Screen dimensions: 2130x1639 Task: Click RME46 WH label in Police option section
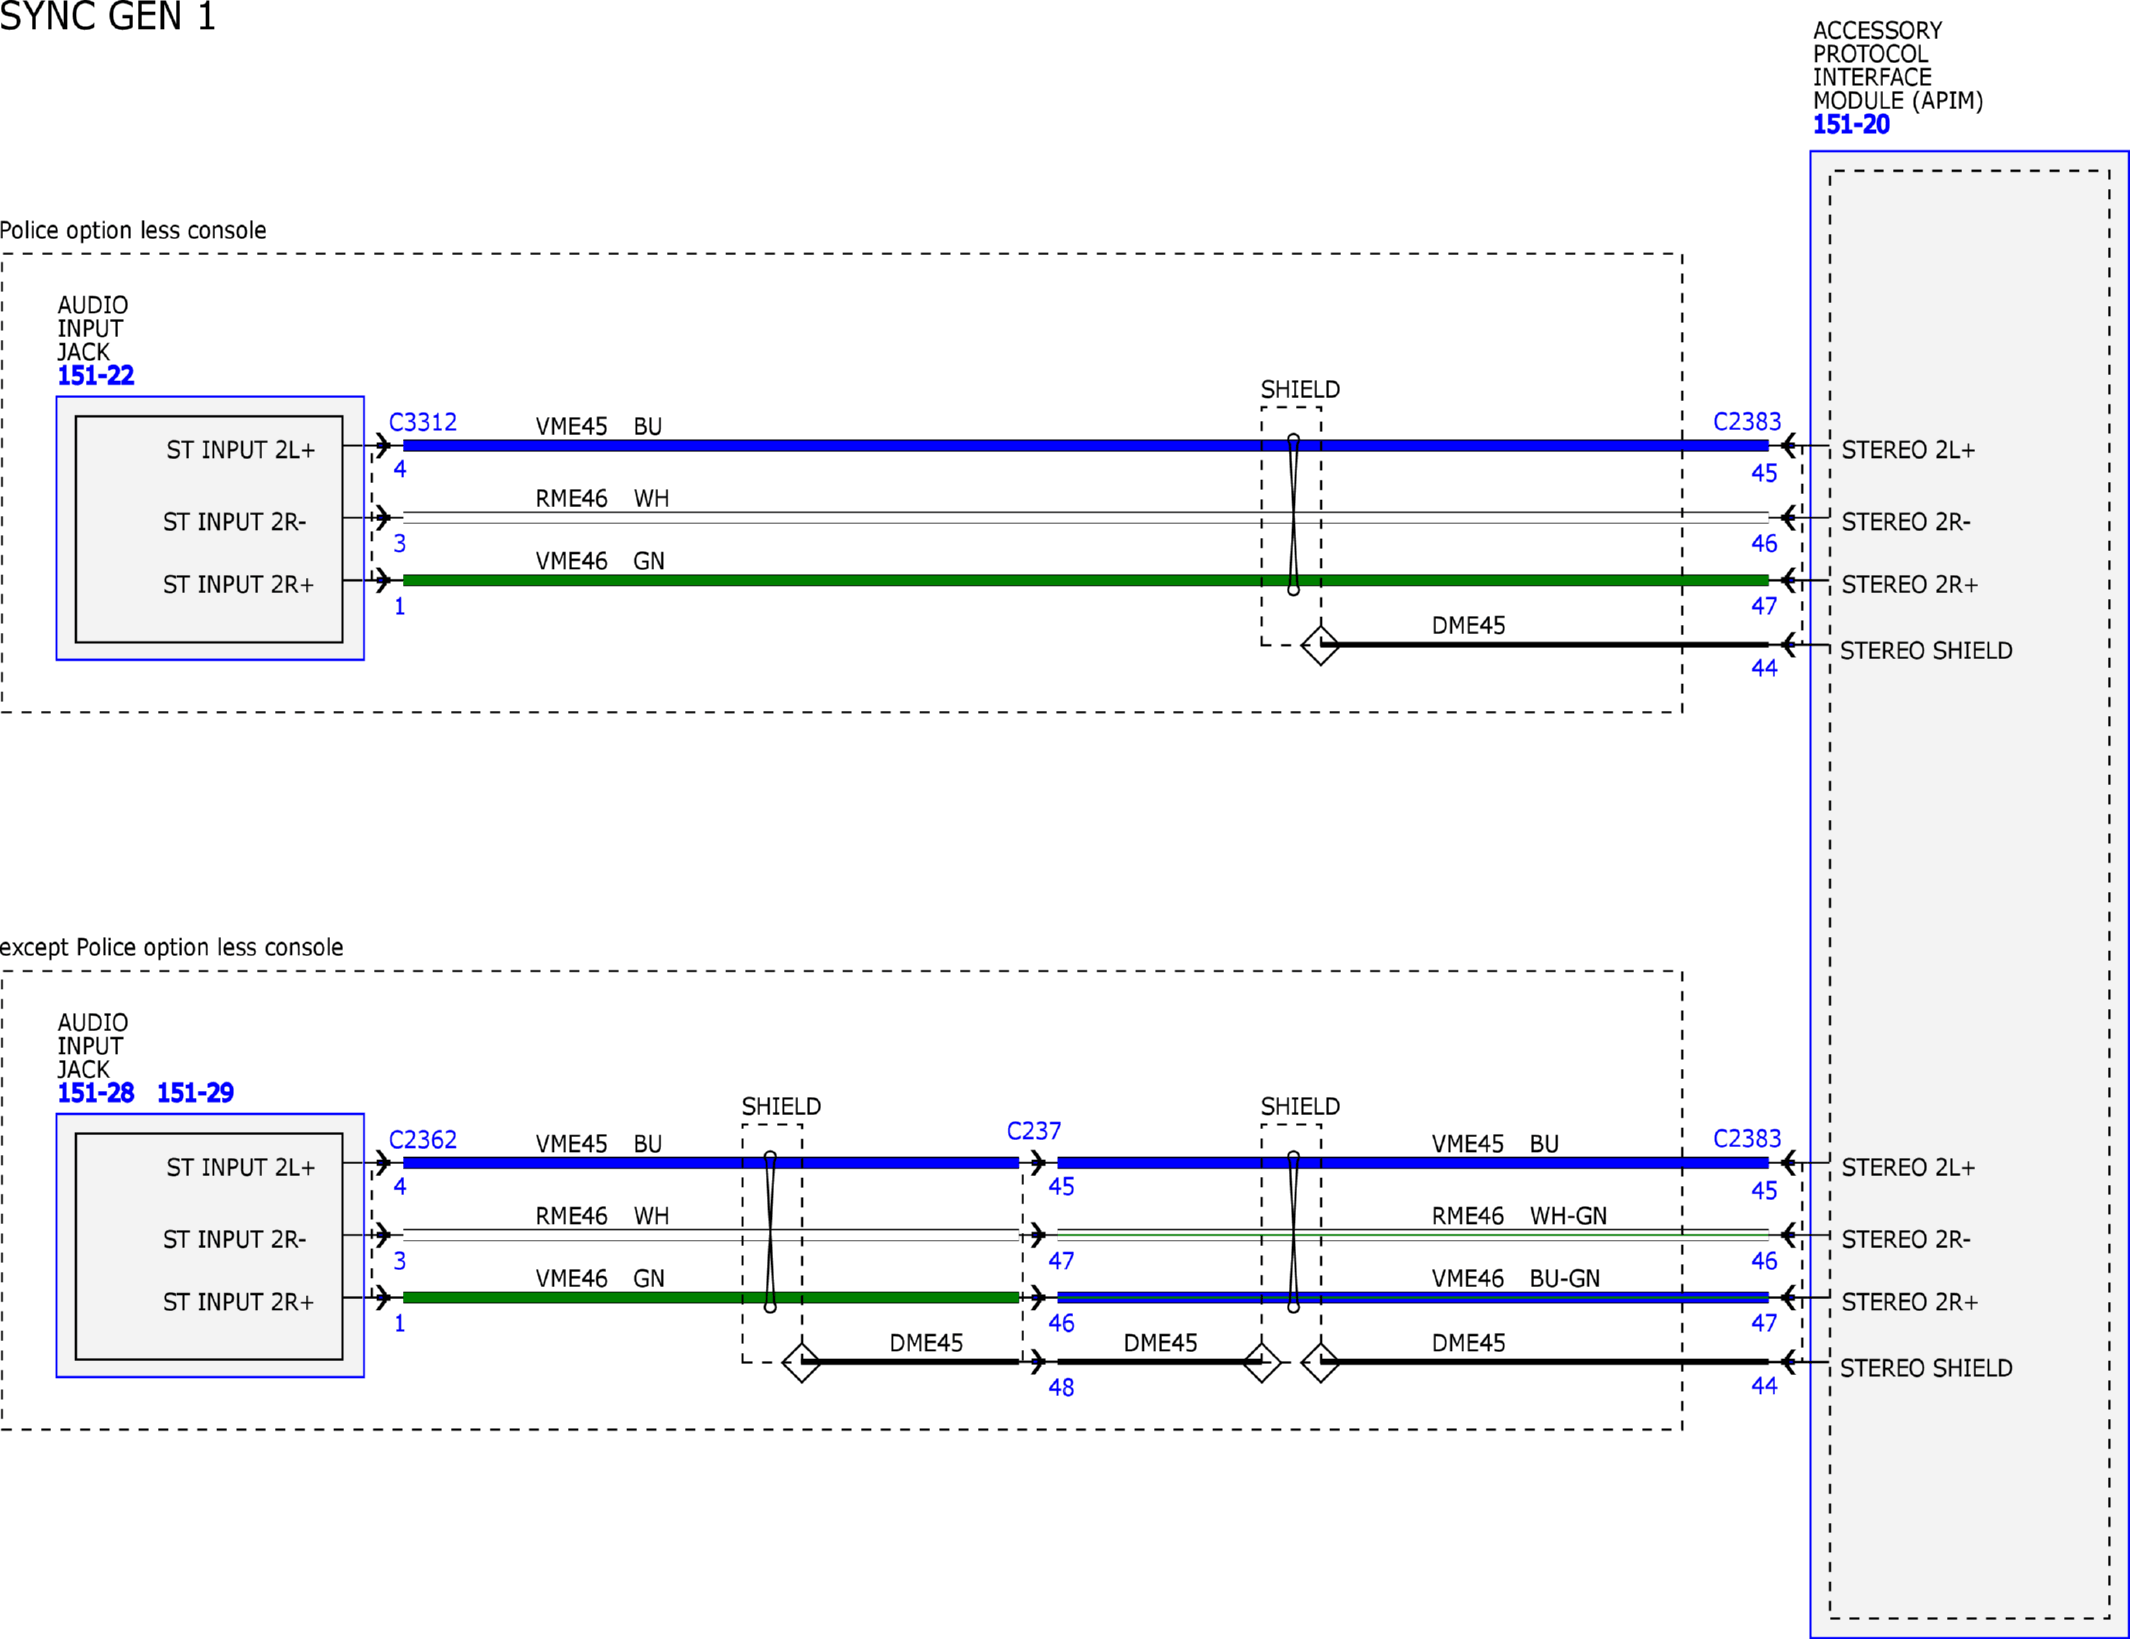click(602, 498)
